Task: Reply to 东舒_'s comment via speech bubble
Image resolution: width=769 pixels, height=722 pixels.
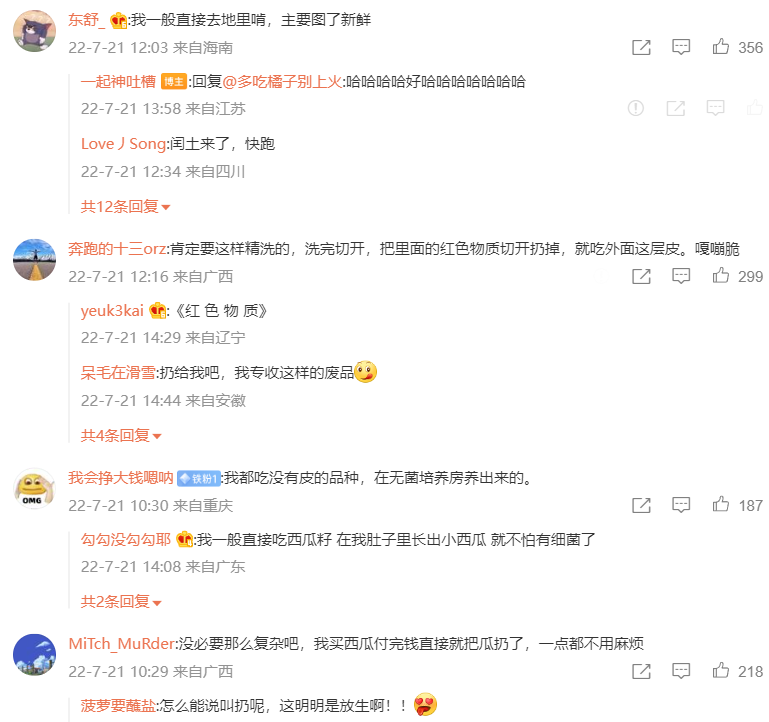Action: pos(681,47)
